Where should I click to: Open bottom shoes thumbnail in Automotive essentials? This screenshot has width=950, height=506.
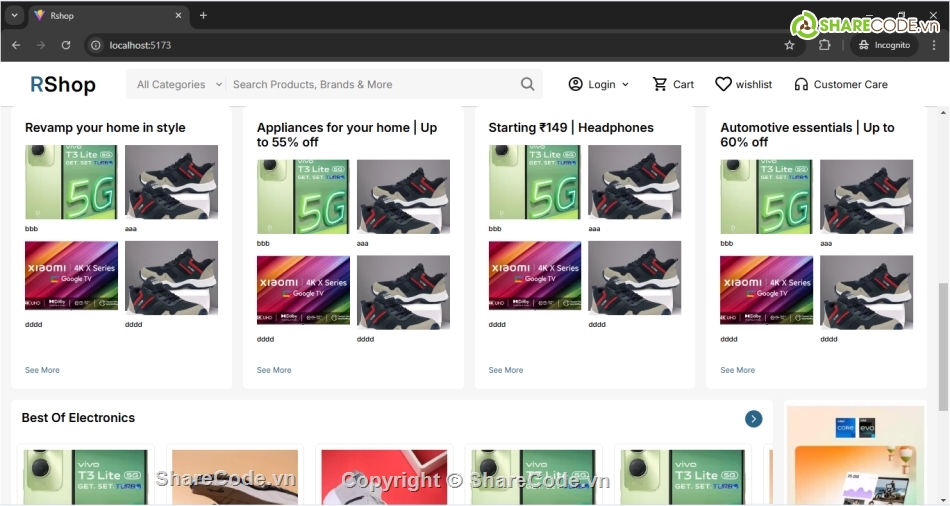pyautogui.click(x=866, y=292)
